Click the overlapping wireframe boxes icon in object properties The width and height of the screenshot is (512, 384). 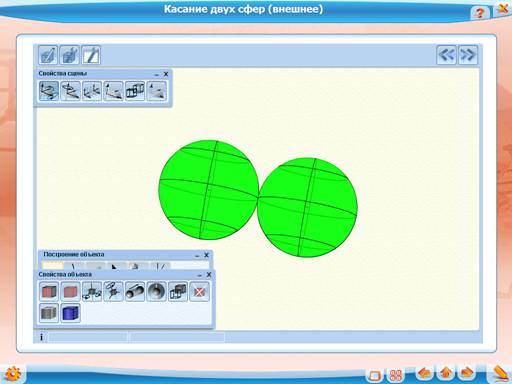point(178,292)
